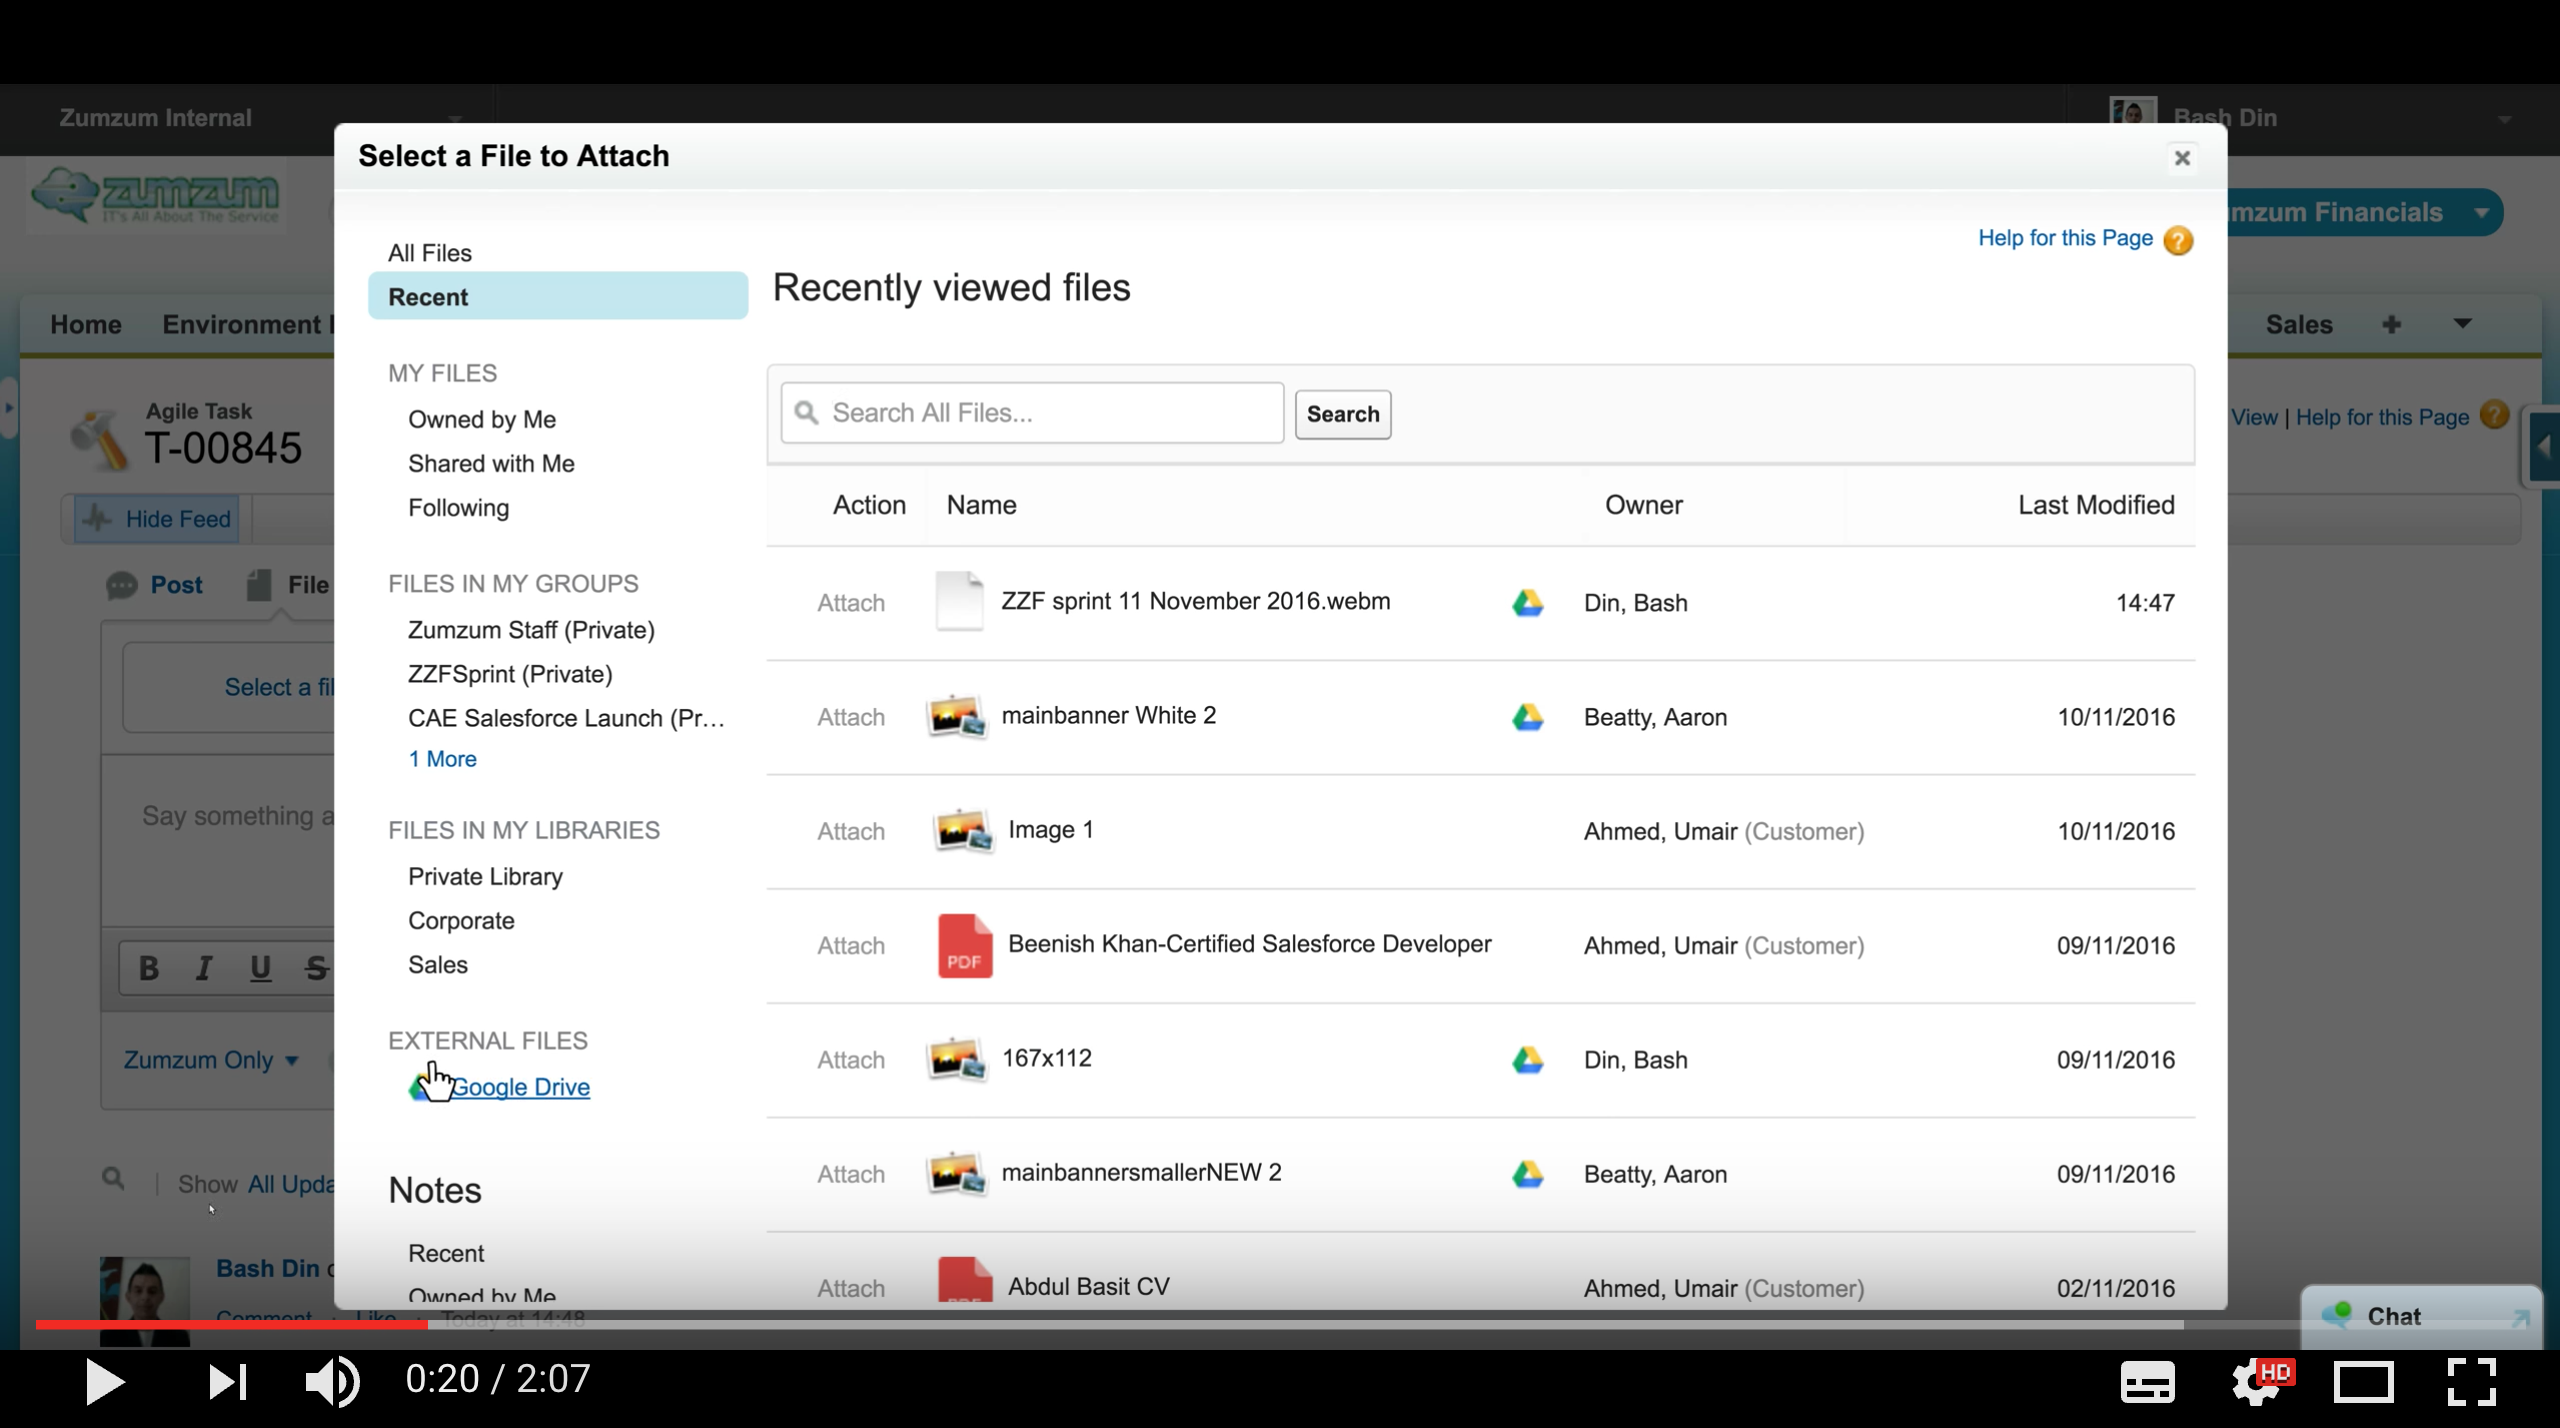
Task: Click plus icon to add tabs
Action: tap(2391, 324)
